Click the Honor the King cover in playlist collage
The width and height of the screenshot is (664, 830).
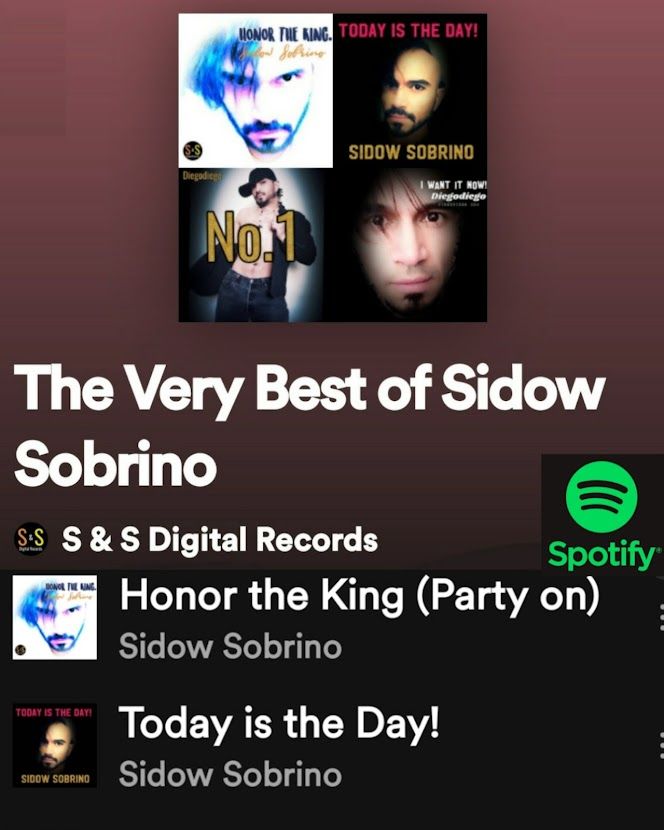pyautogui.click(x=256, y=91)
